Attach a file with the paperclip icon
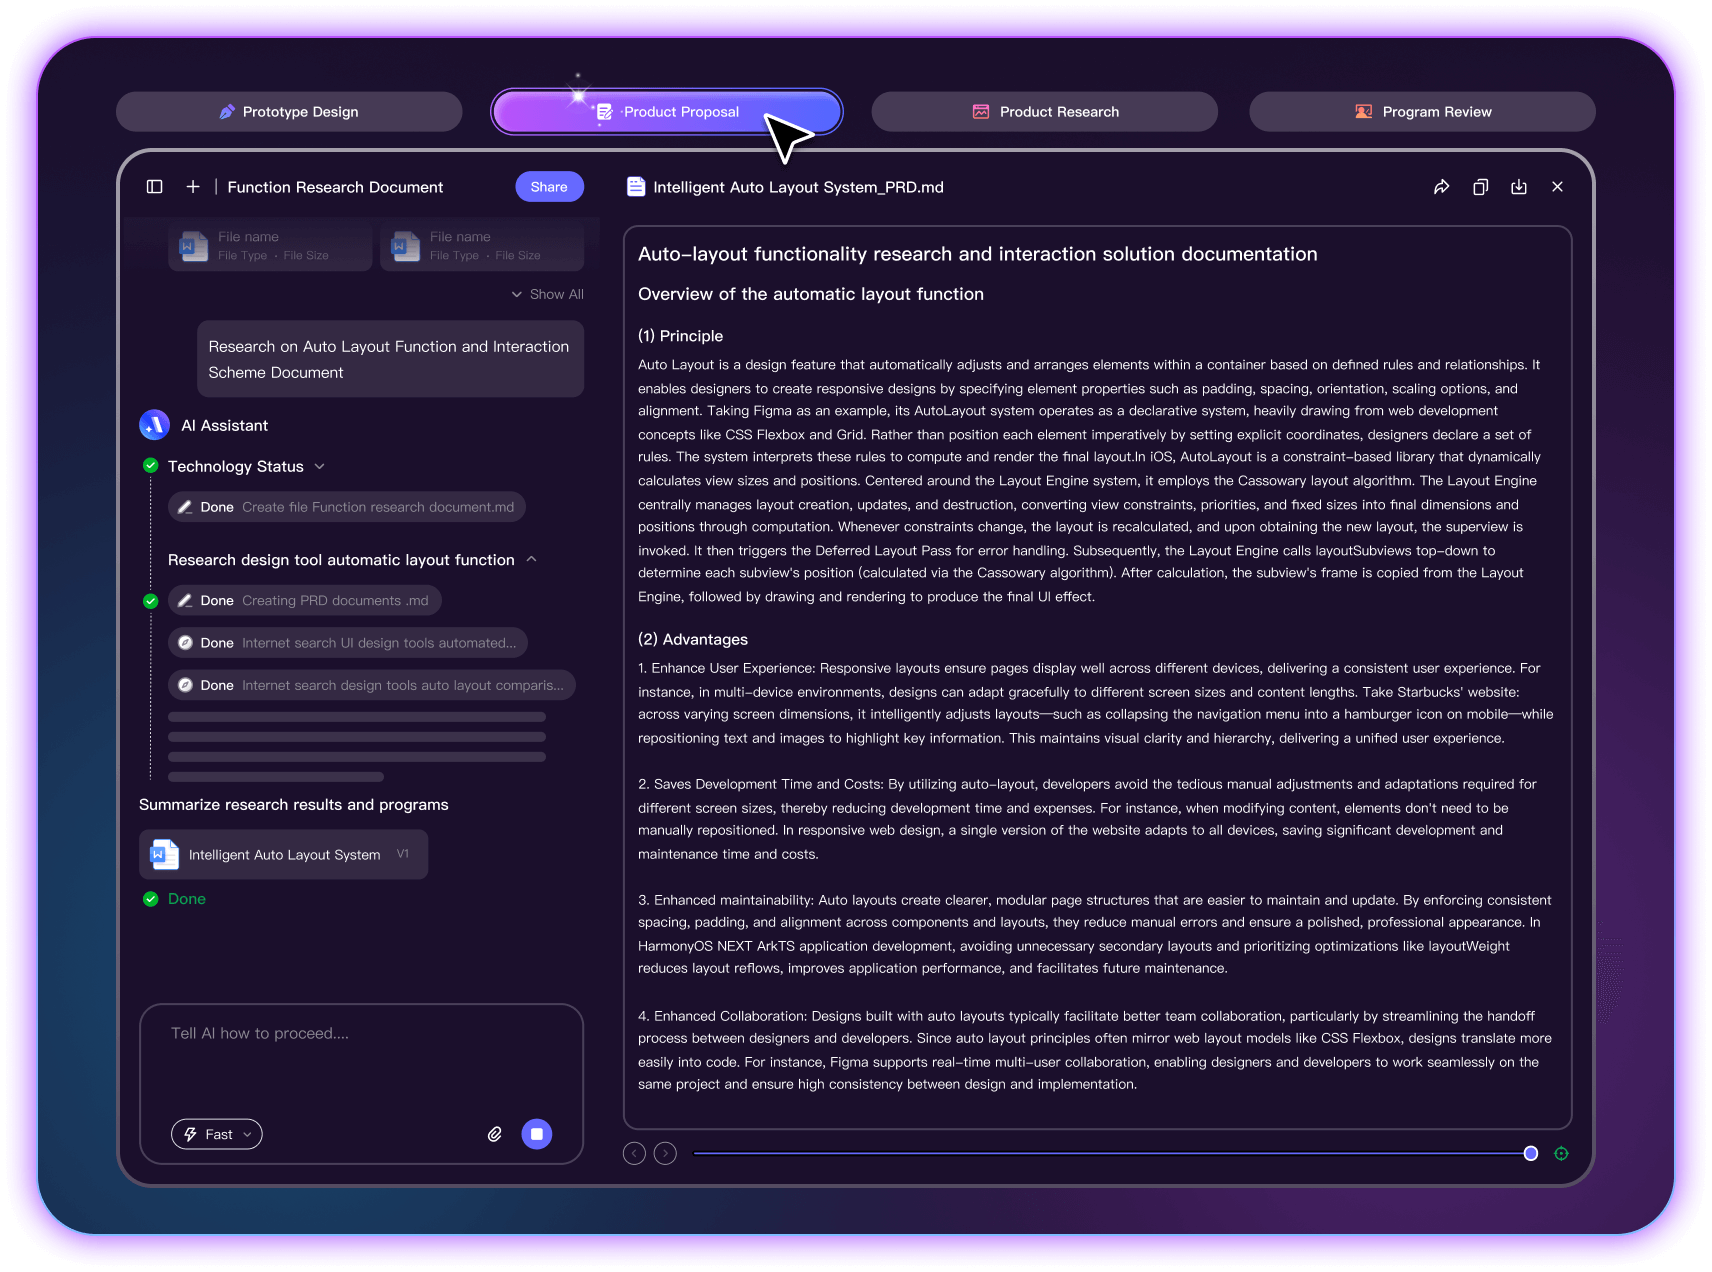Image resolution: width=1712 pixels, height=1272 pixels. click(x=494, y=1134)
